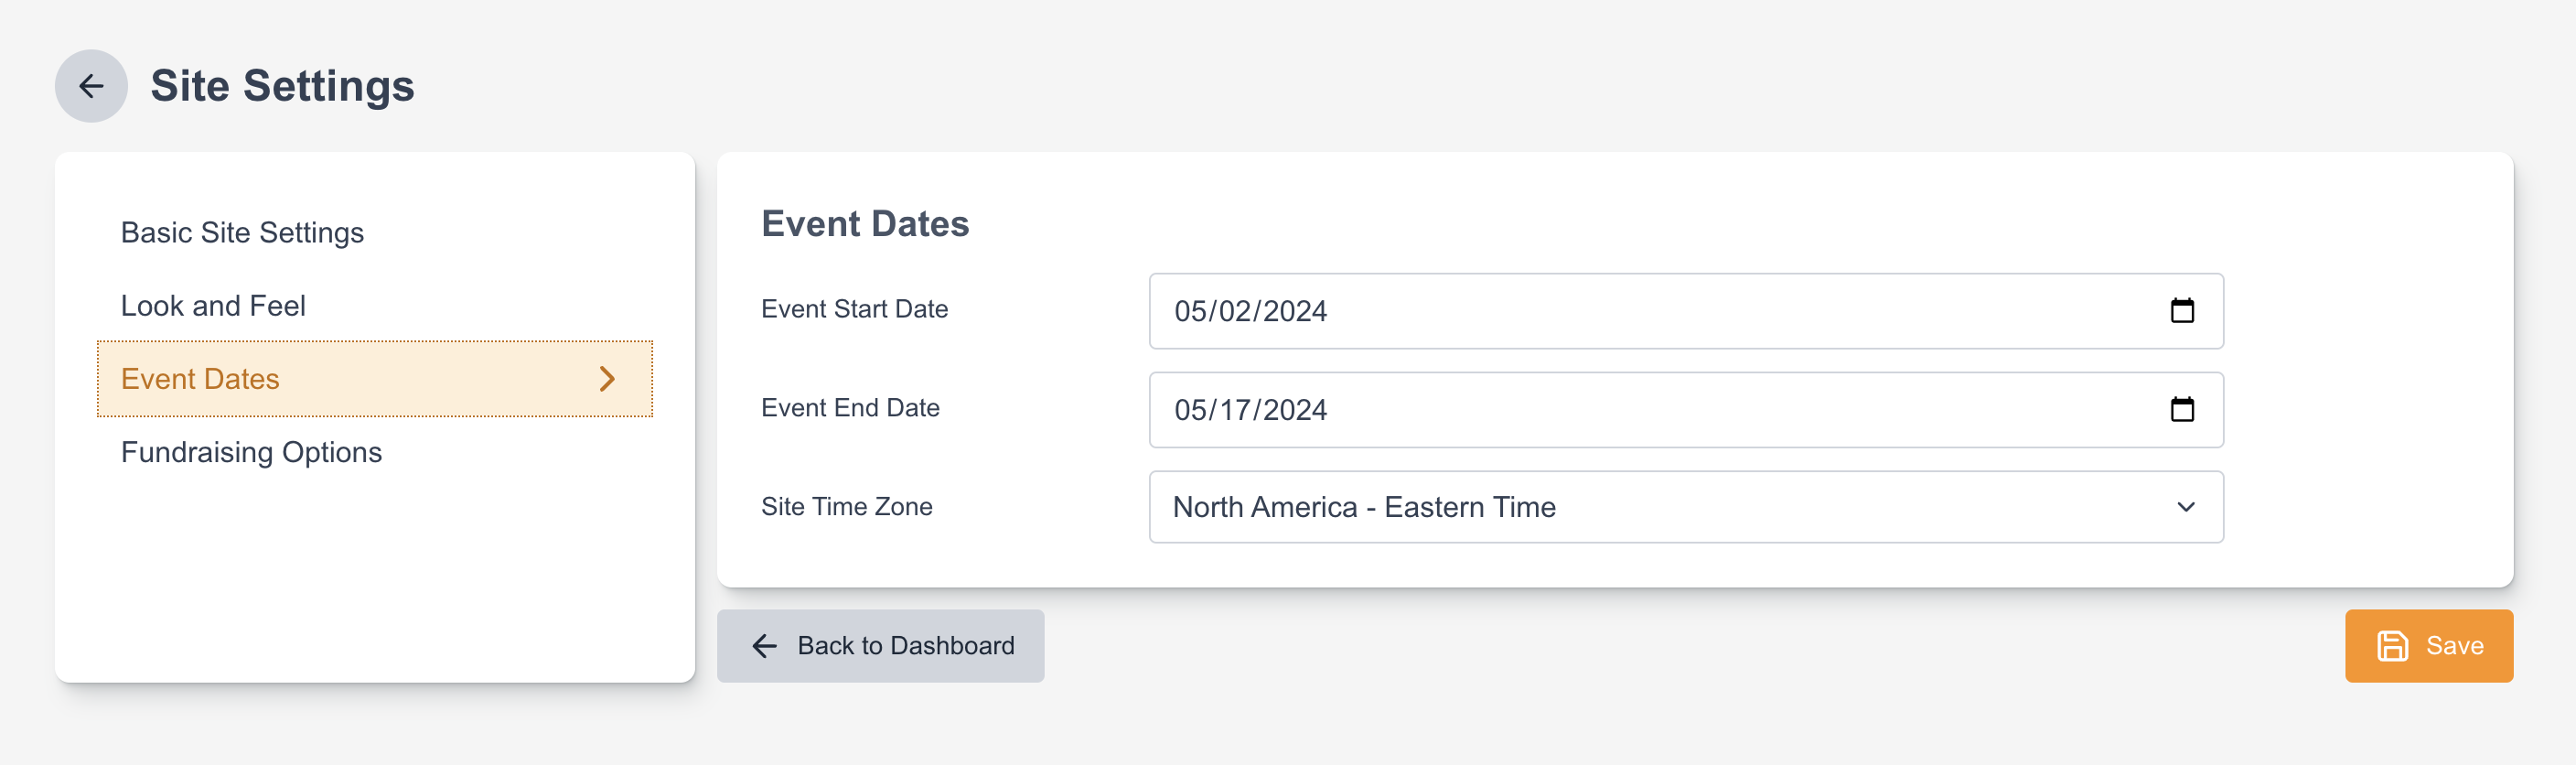Click the circular back arrow beside Site Settings
2576x765 pixels.
91,86
